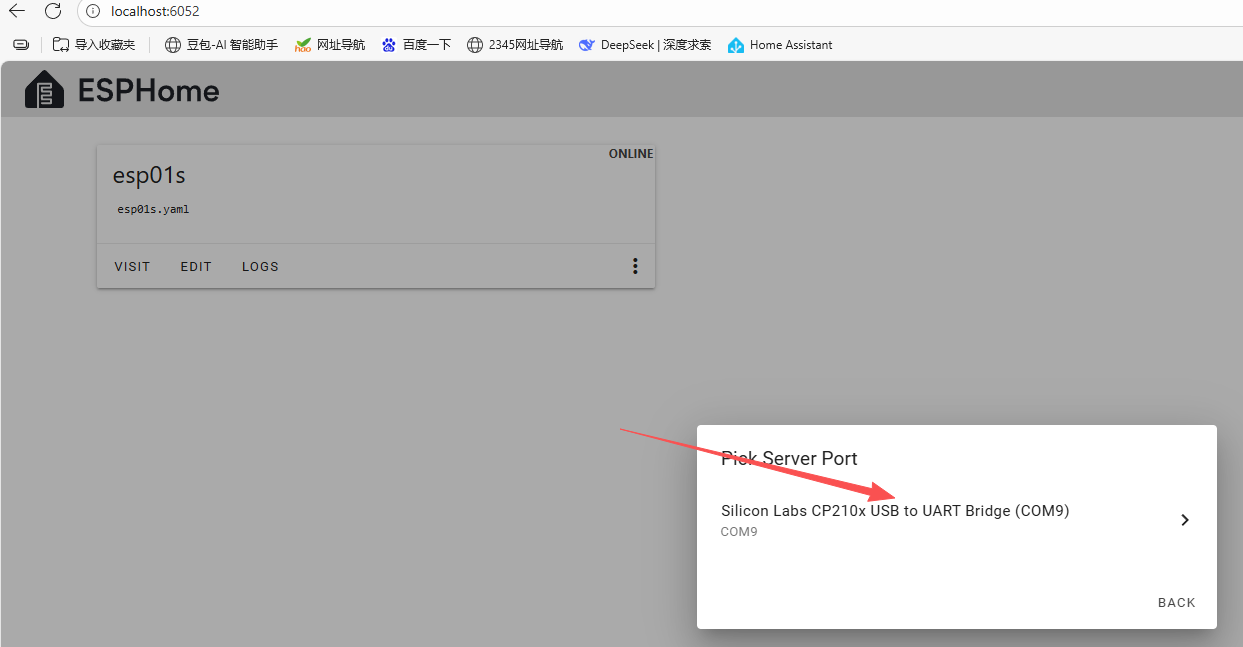
Task: Click the esp01s device name
Action: (x=149, y=175)
